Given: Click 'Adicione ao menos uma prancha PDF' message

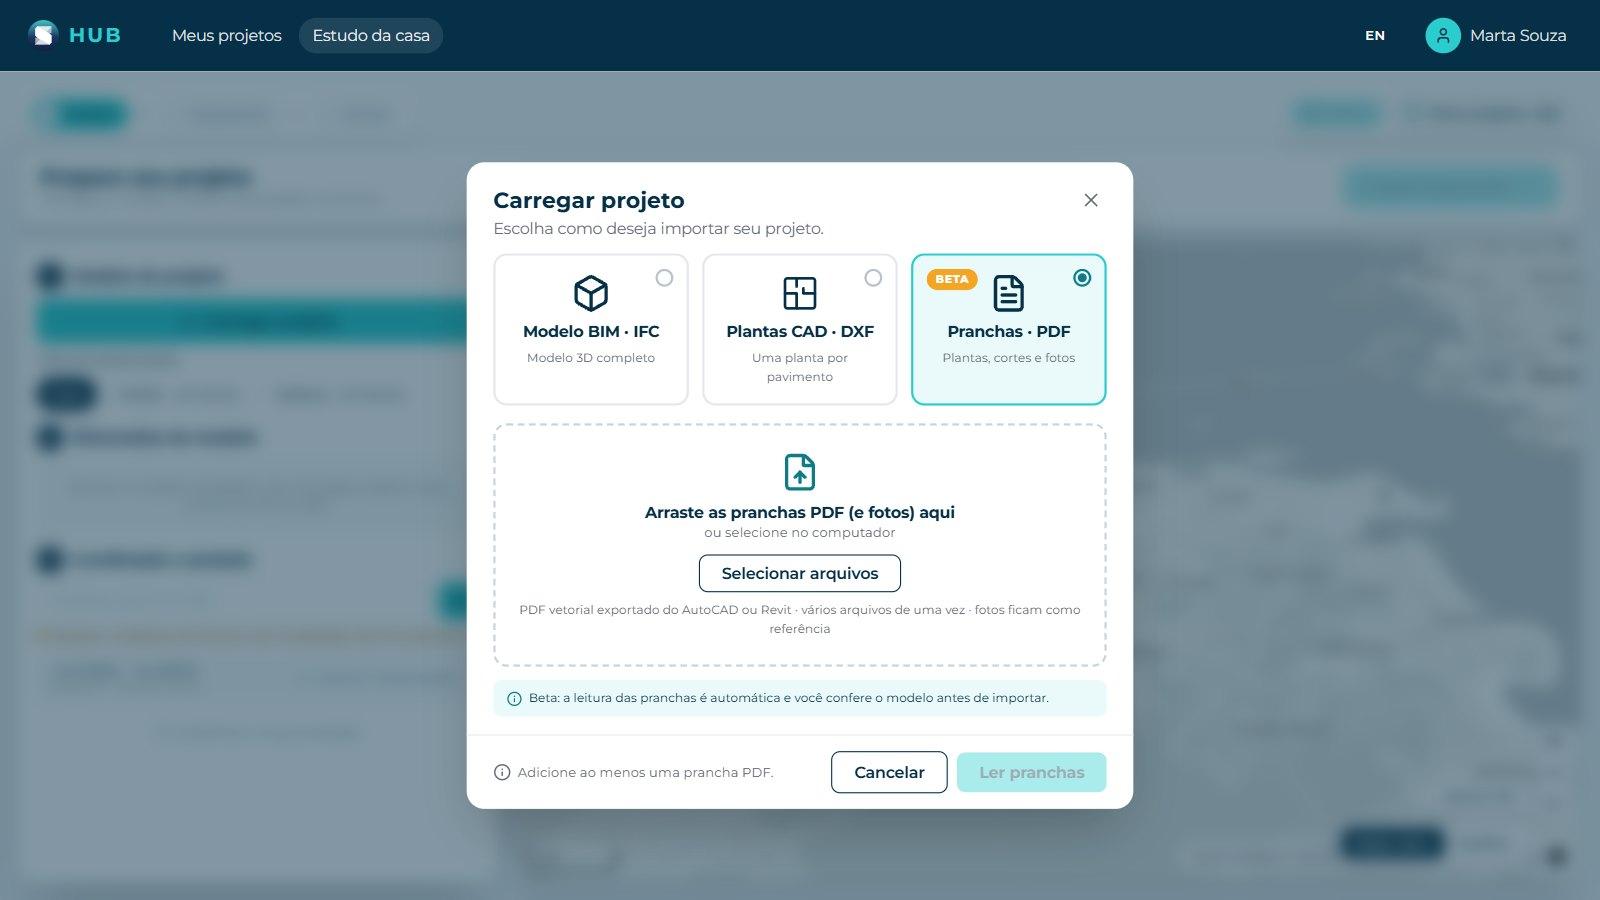Looking at the screenshot, I should pos(645,772).
